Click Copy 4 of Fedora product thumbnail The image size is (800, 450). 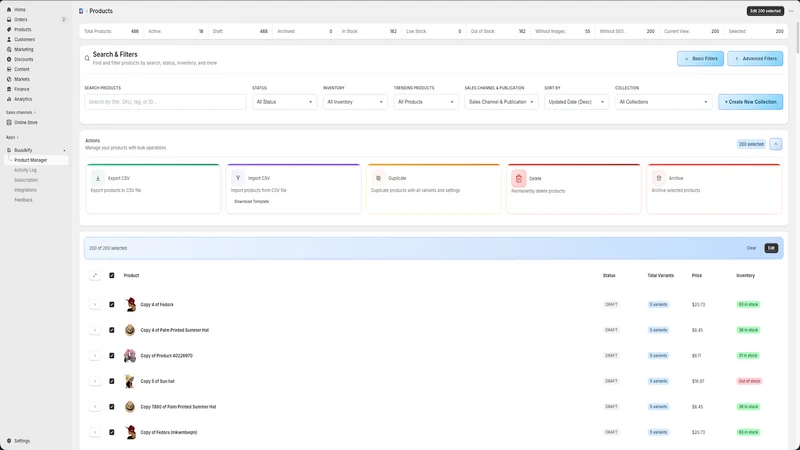pos(130,305)
